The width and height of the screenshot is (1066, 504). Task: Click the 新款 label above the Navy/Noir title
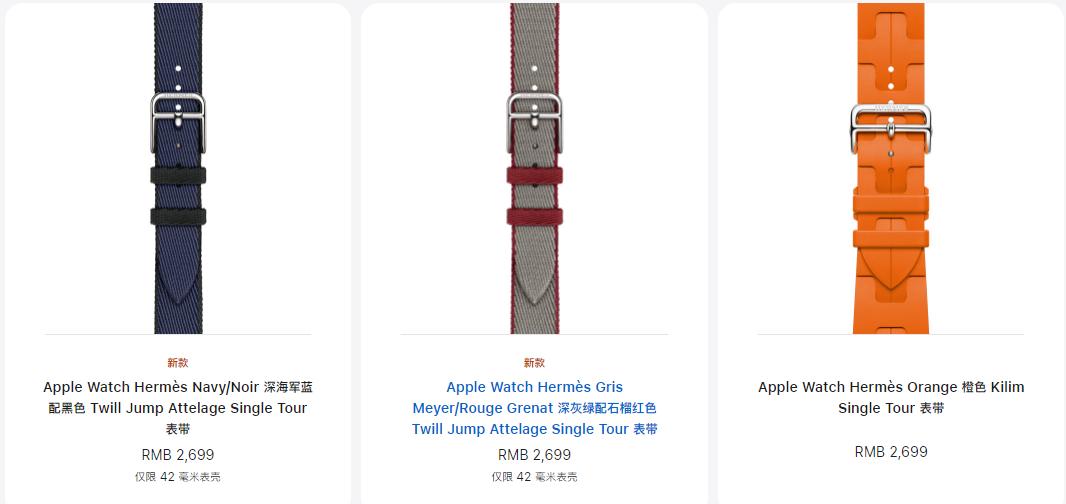coord(178,363)
